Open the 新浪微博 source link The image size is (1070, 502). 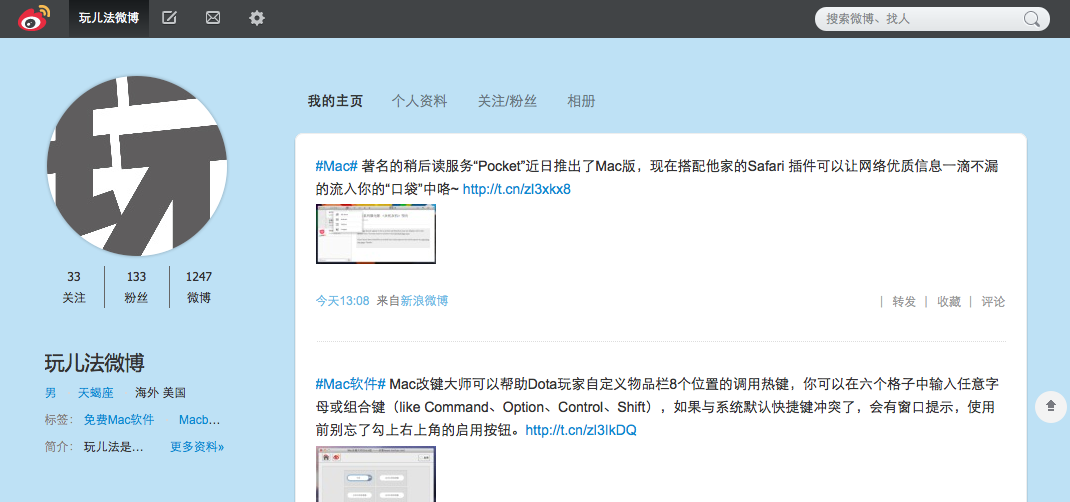tap(424, 301)
